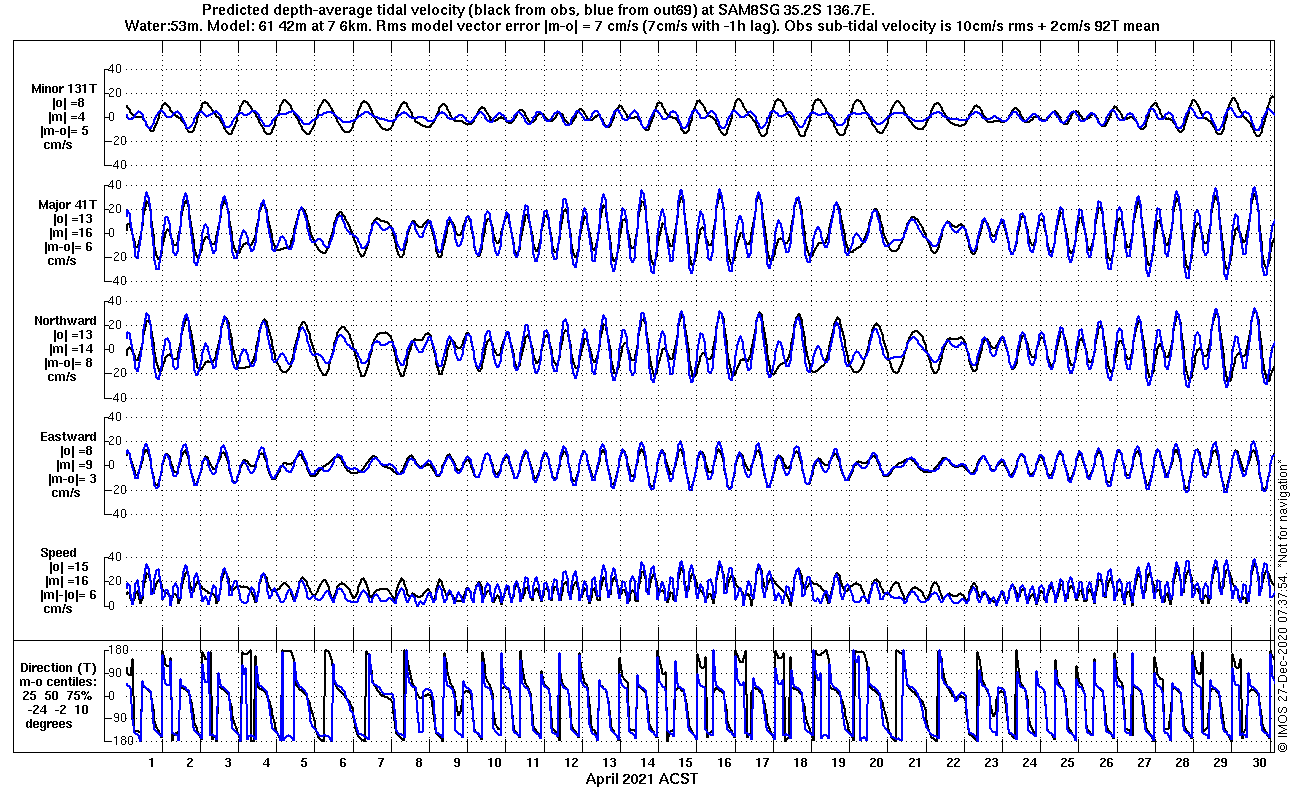The width and height of the screenshot is (1300, 800).
Task: Click the "April 2021 ACST" axis title
Action: pos(642,778)
